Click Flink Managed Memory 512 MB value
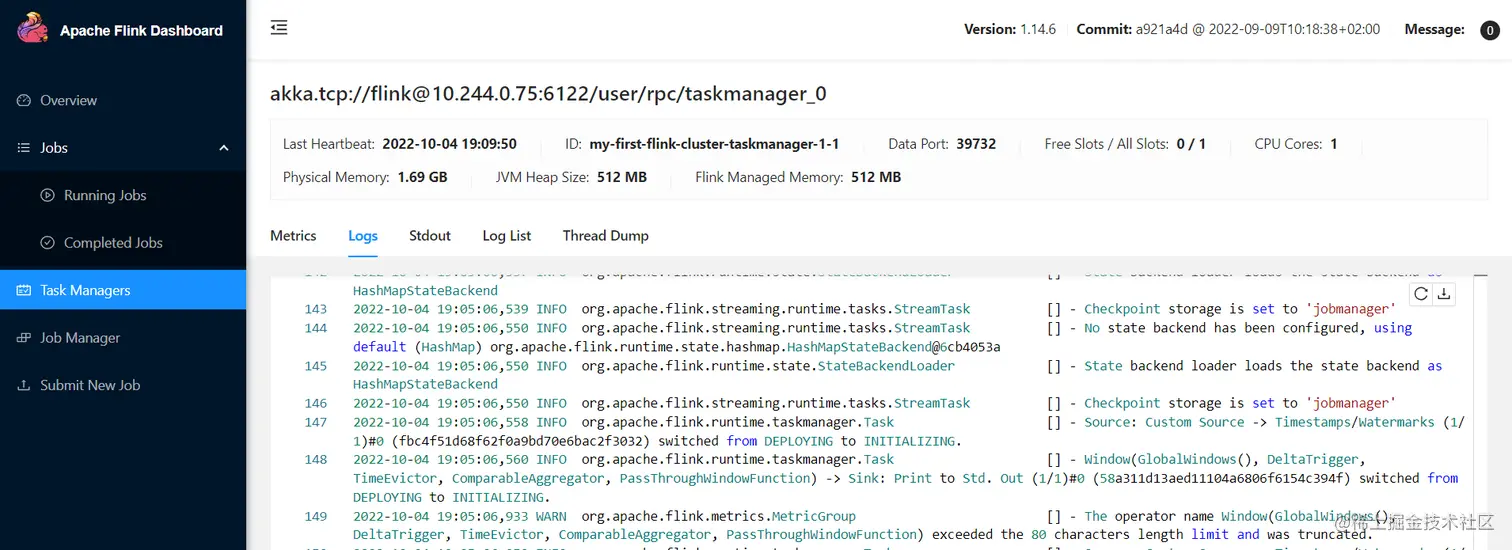Screen dimensions: 1512x550 click(x=876, y=177)
